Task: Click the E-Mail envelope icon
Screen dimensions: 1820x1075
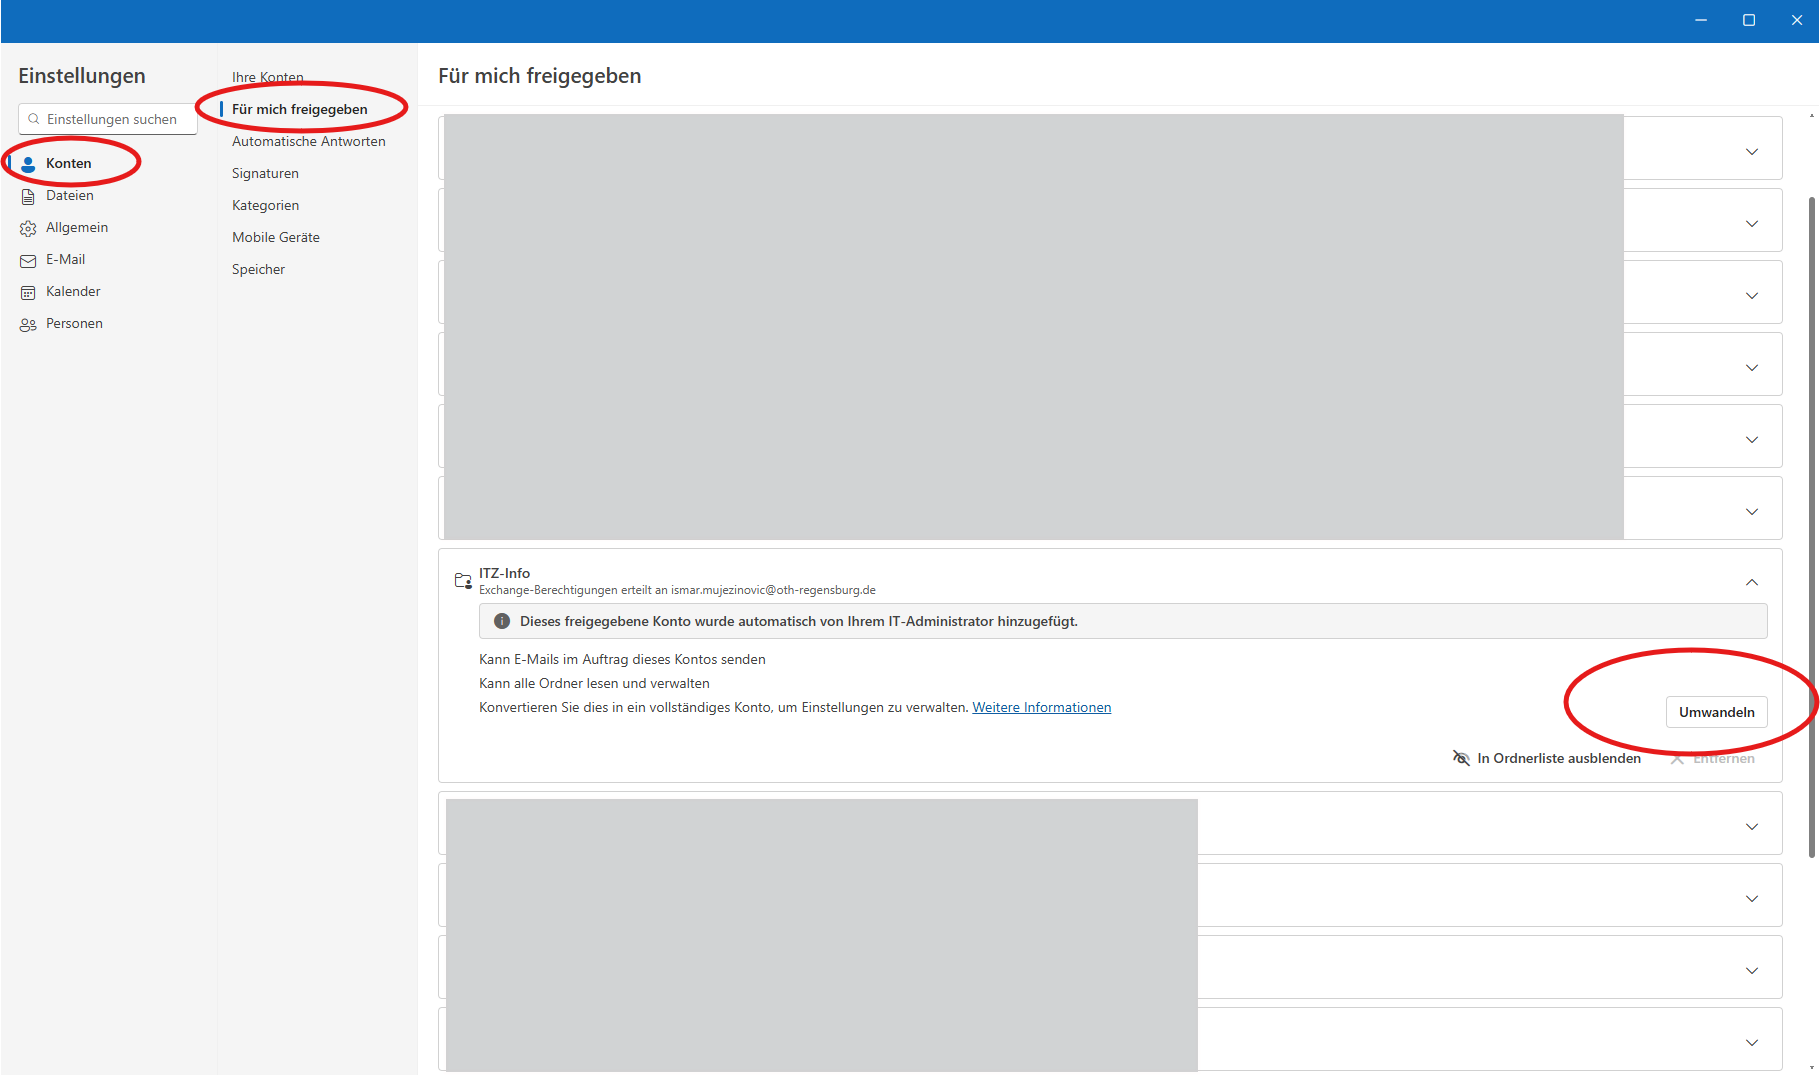Action: click(x=28, y=260)
